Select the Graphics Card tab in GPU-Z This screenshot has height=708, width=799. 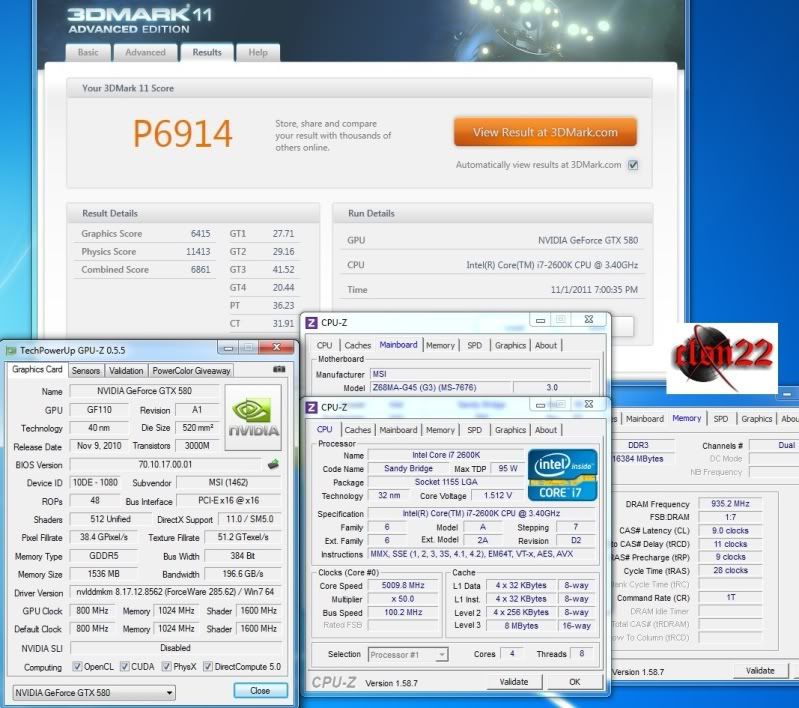[x=37, y=370]
